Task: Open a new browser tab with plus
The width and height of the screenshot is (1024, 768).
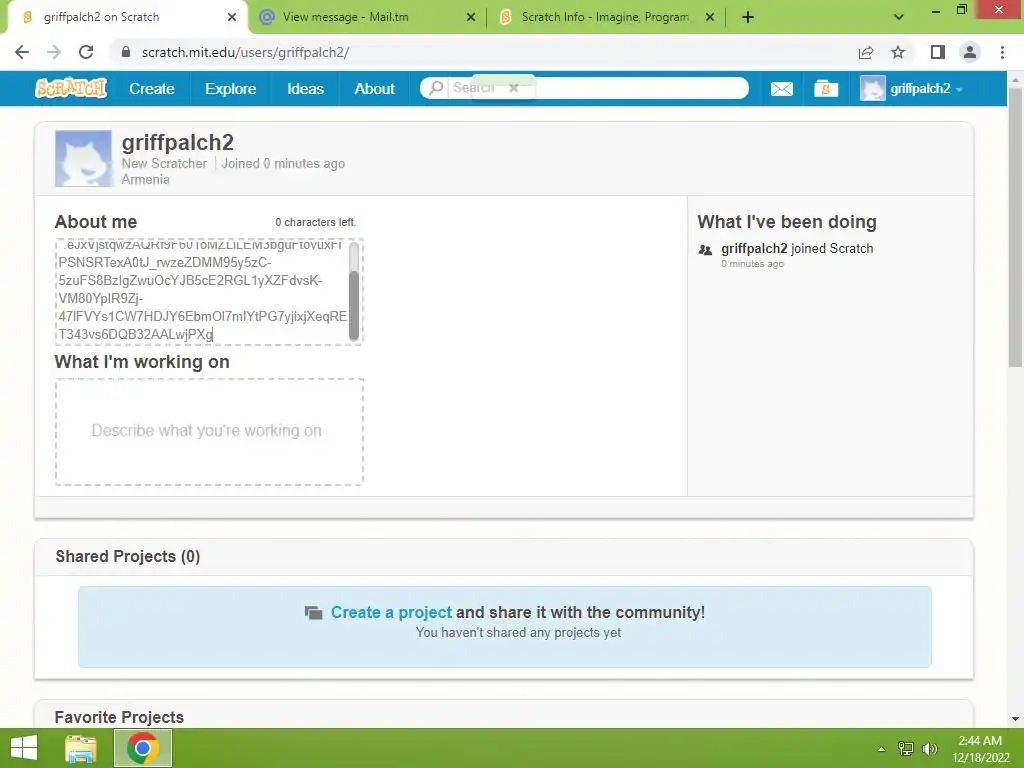Action: tap(748, 17)
